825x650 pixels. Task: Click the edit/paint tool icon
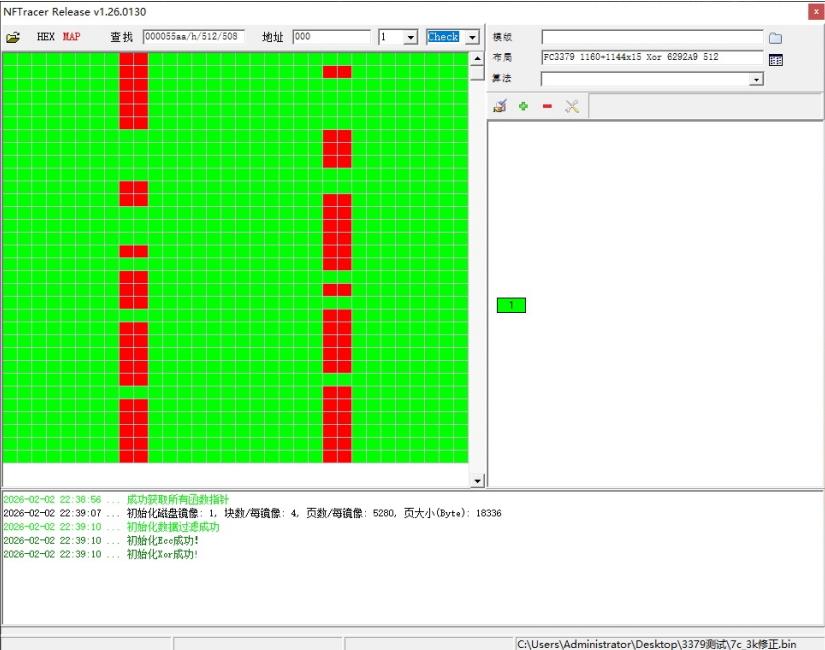coord(500,106)
